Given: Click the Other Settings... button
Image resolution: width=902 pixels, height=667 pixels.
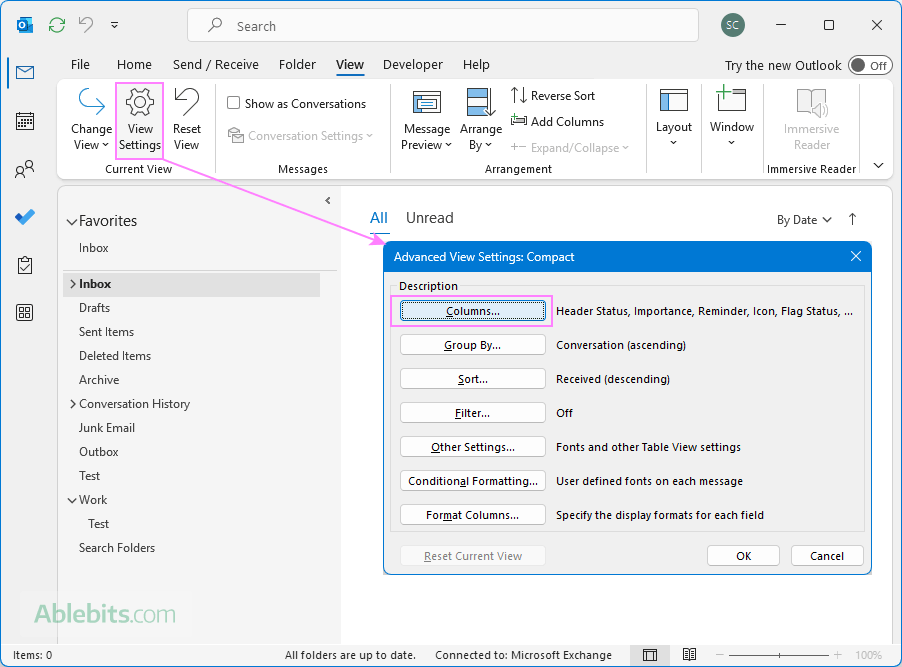Looking at the screenshot, I should pyautogui.click(x=473, y=447).
